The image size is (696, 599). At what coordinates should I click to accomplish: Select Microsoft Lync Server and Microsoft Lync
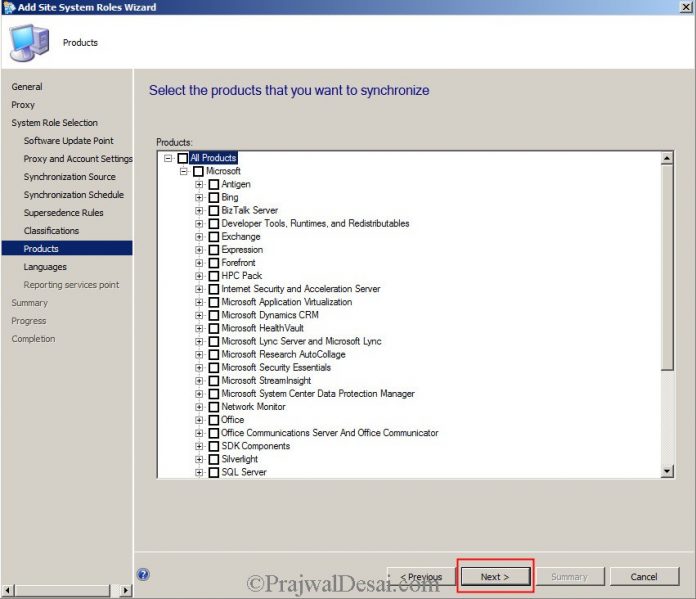301,341
